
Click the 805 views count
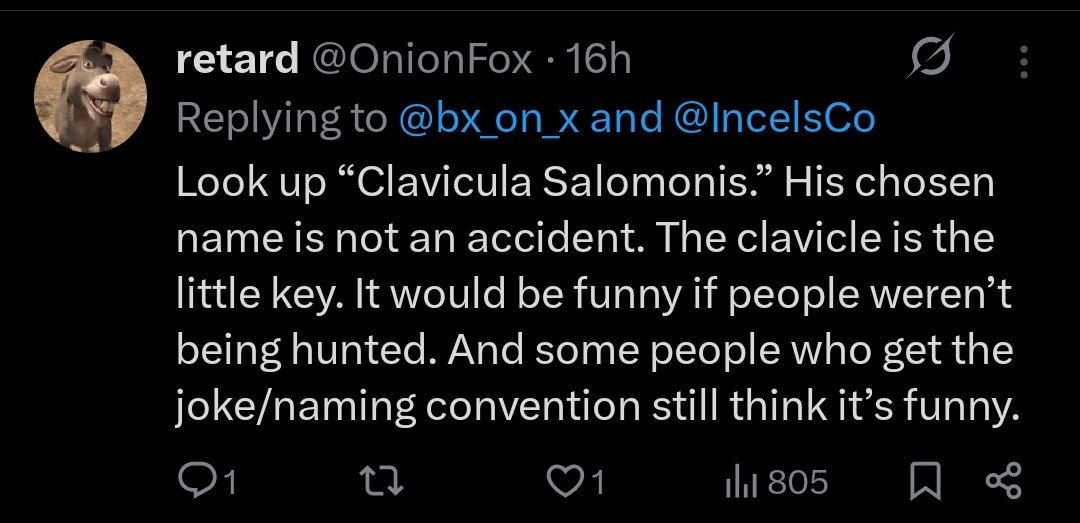pyautogui.click(x=797, y=484)
